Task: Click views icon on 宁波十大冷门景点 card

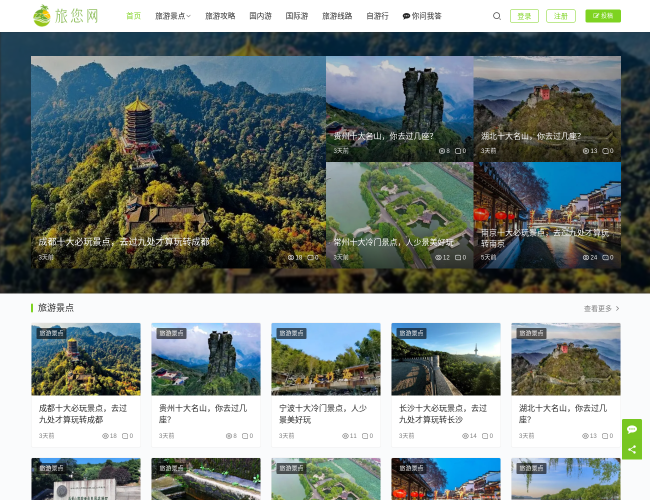Action: (345, 436)
